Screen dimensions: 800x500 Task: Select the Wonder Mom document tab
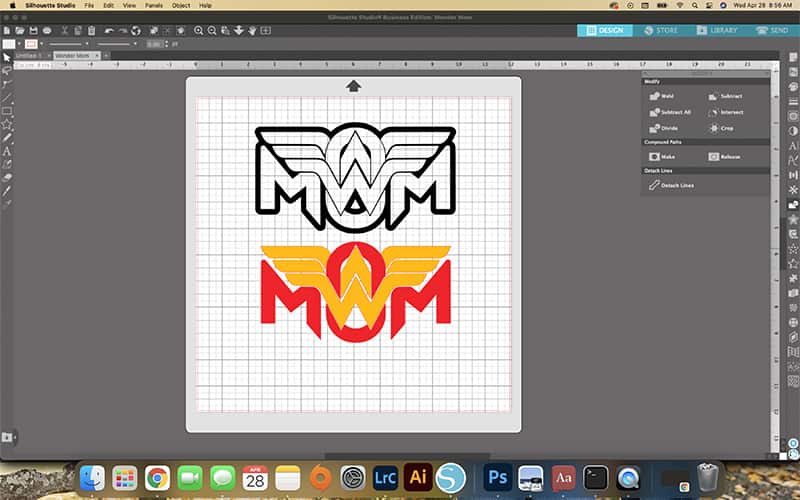[76, 55]
